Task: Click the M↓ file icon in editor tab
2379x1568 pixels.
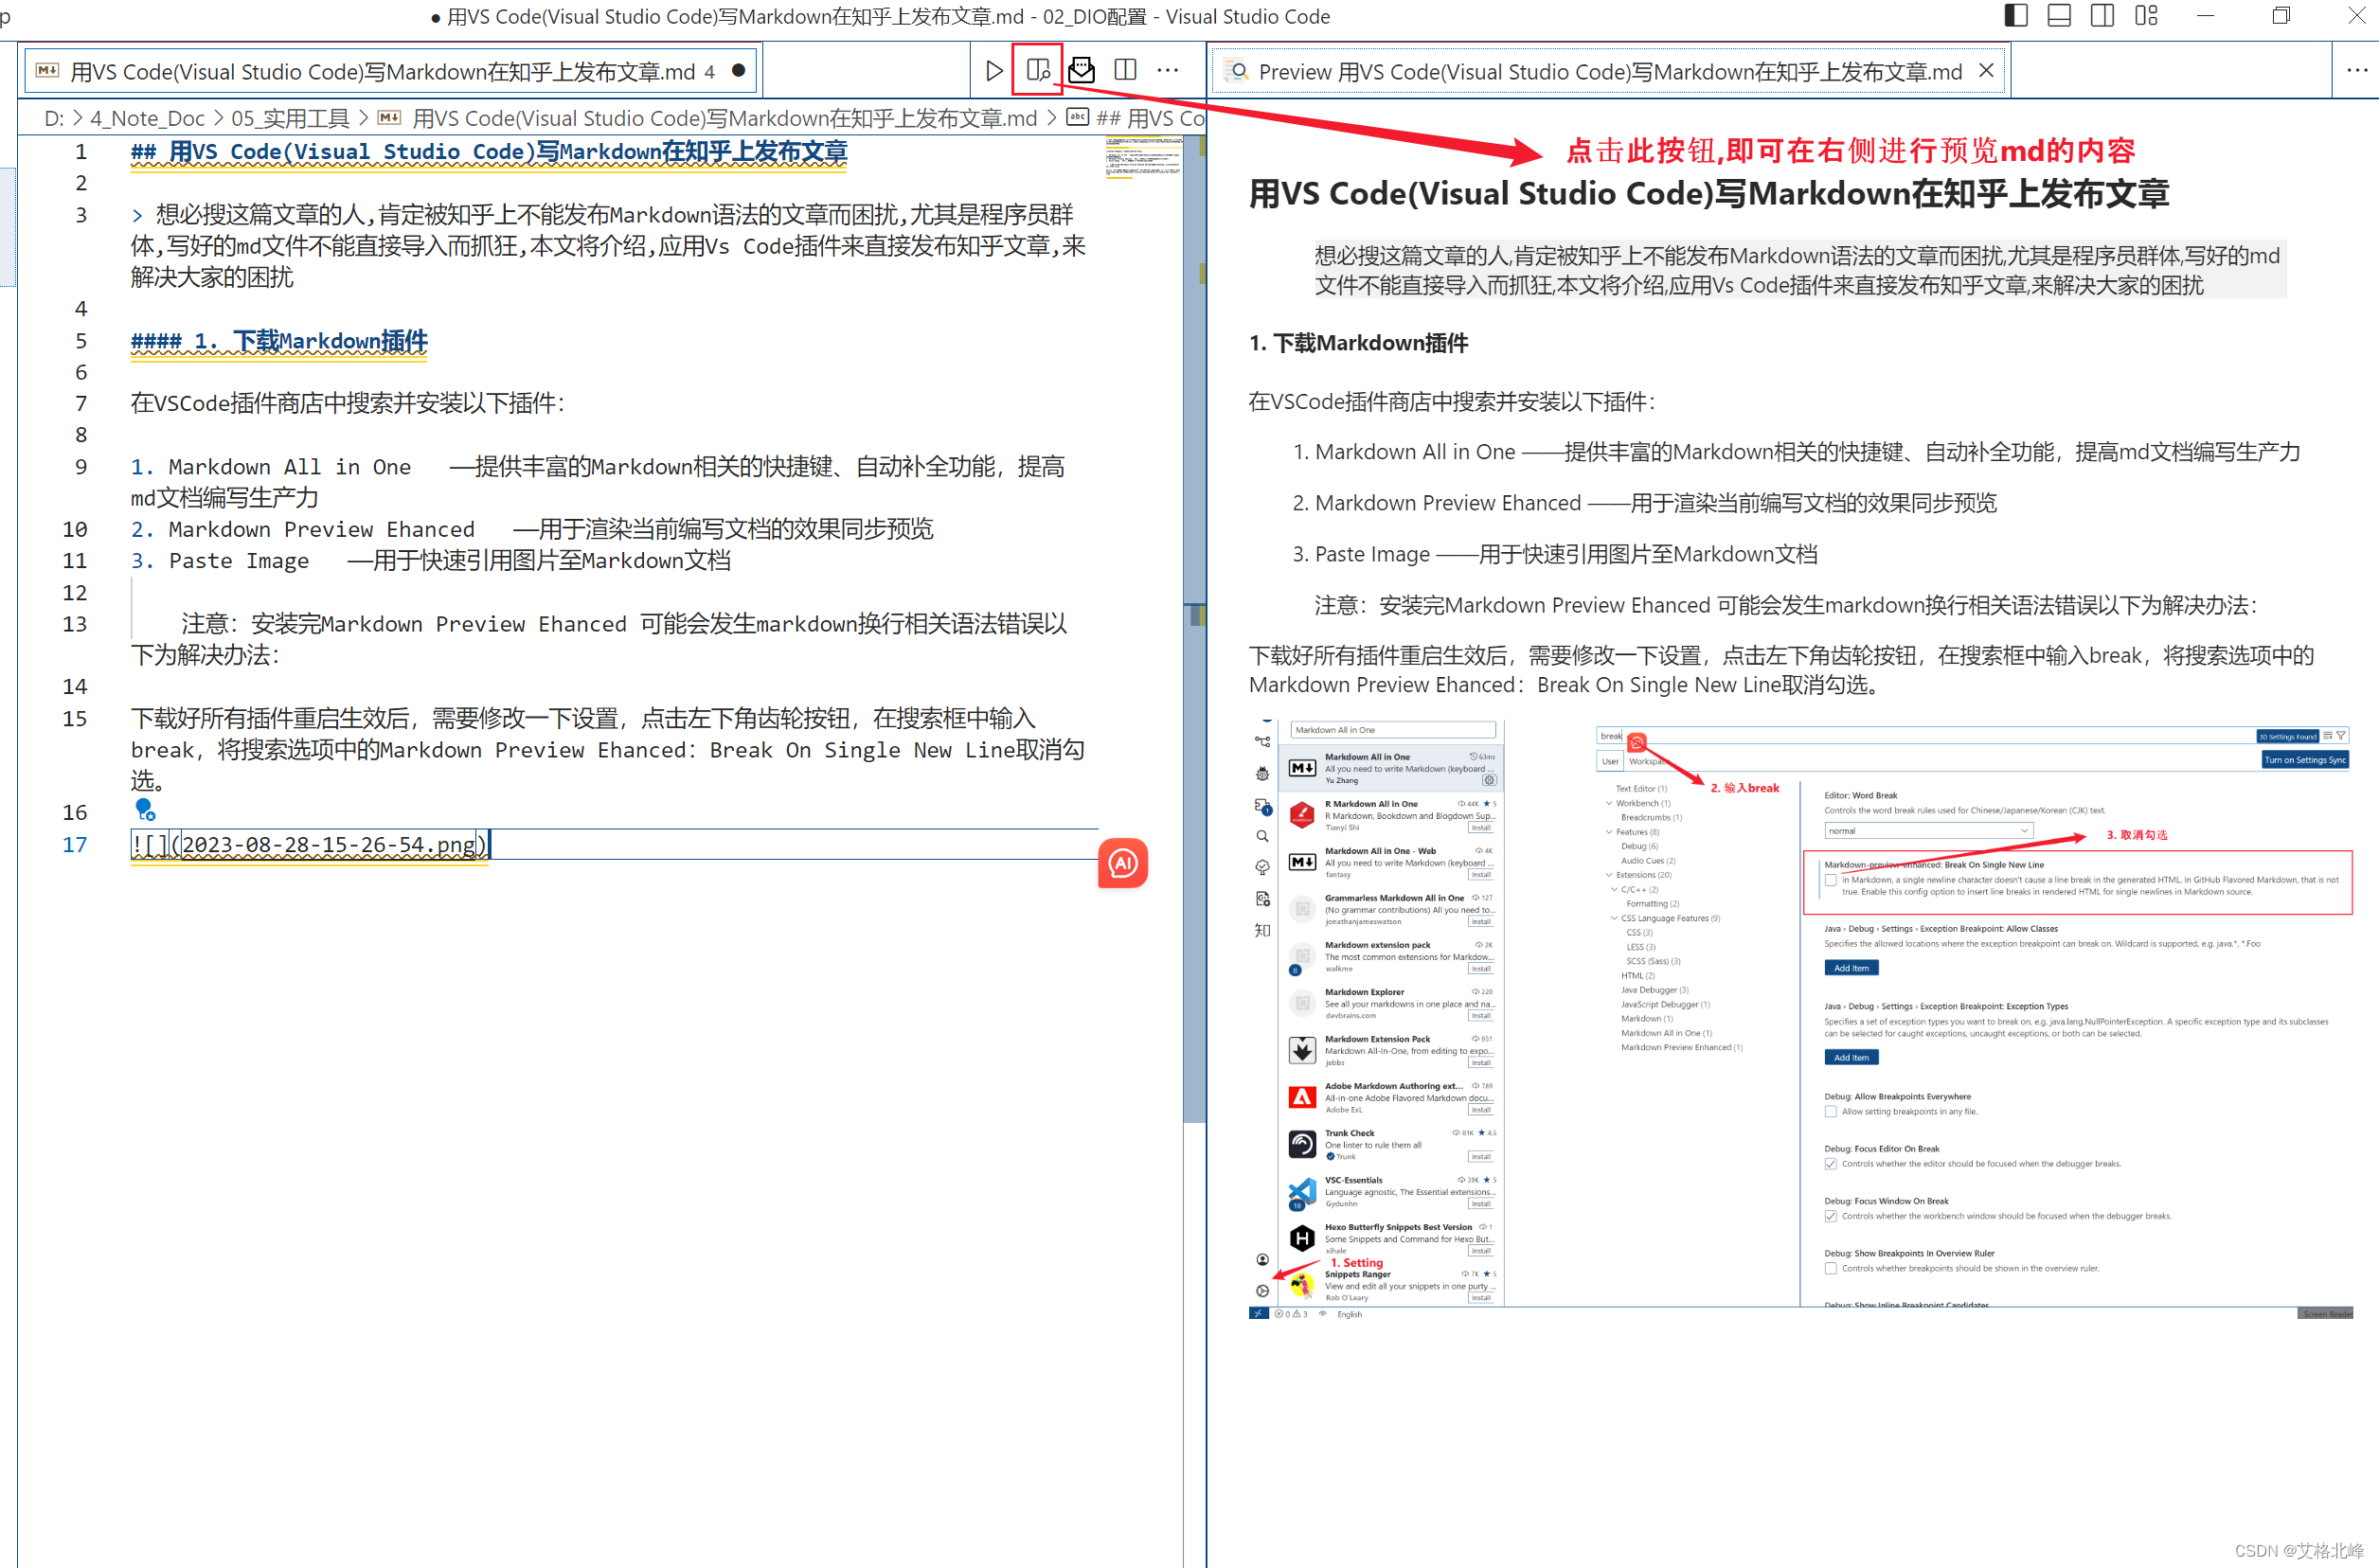Action: pyautogui.click(x=47, y=71)
